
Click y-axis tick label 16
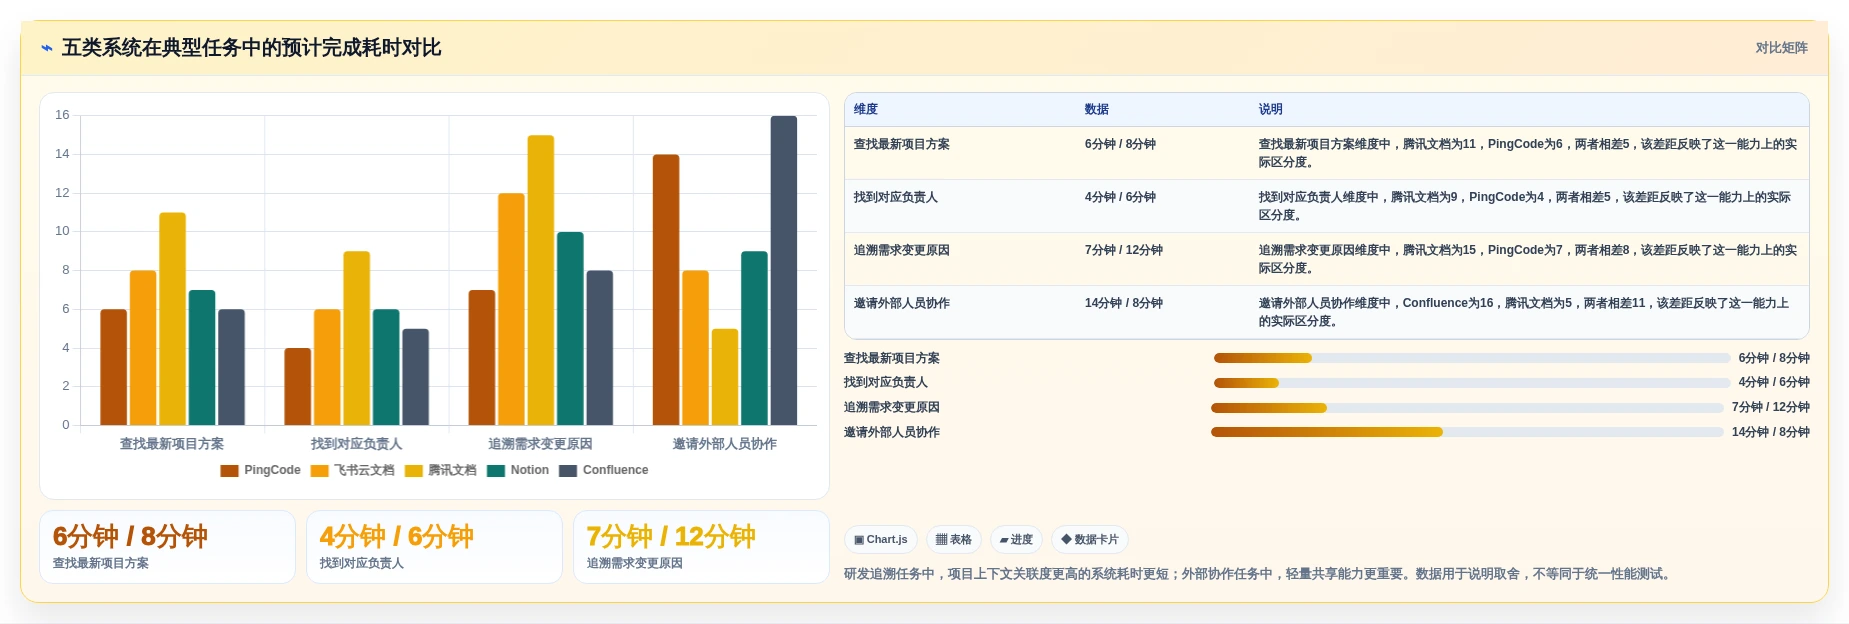click(62, 115)
